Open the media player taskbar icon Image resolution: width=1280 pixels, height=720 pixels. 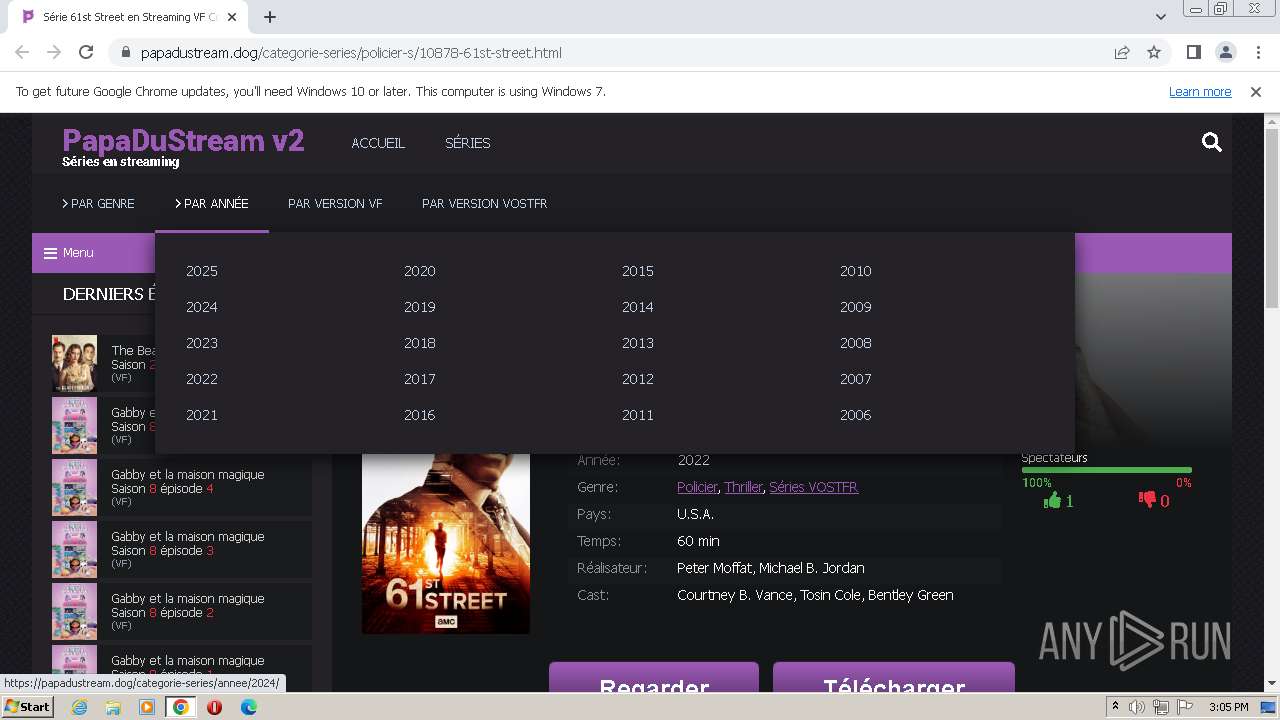147,707
